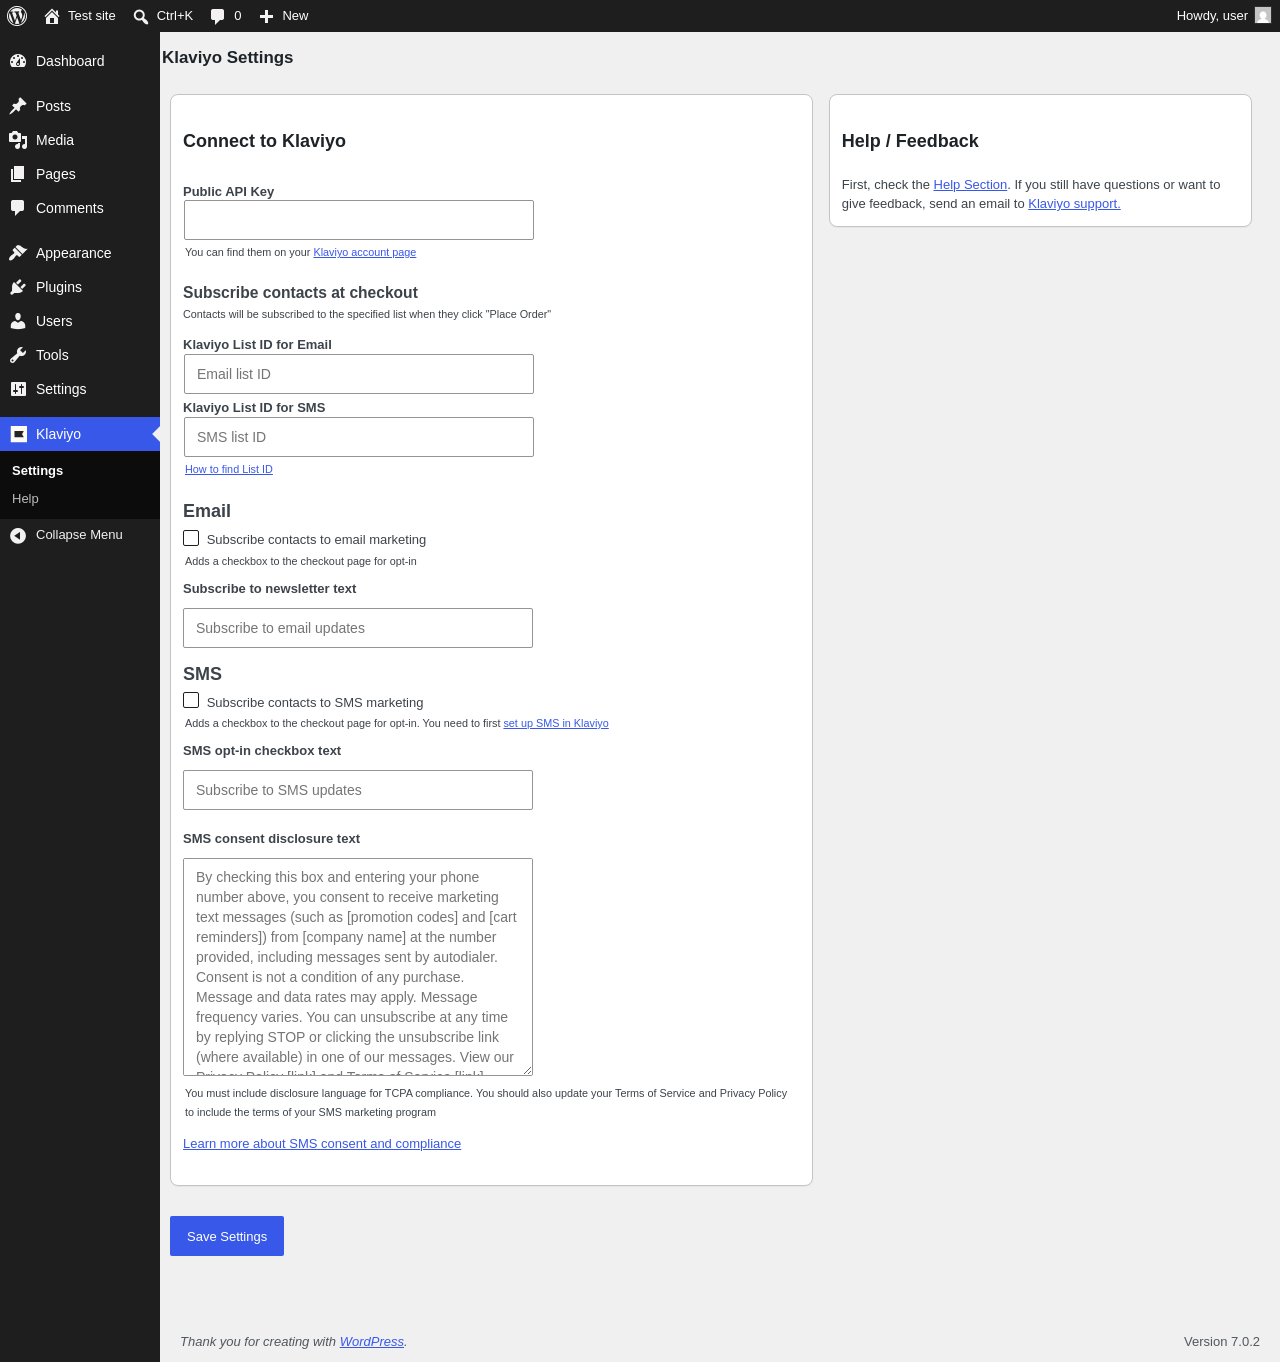Click the Klaviyo Settings page heading
1280x1362 pixels.
[228, 58]
